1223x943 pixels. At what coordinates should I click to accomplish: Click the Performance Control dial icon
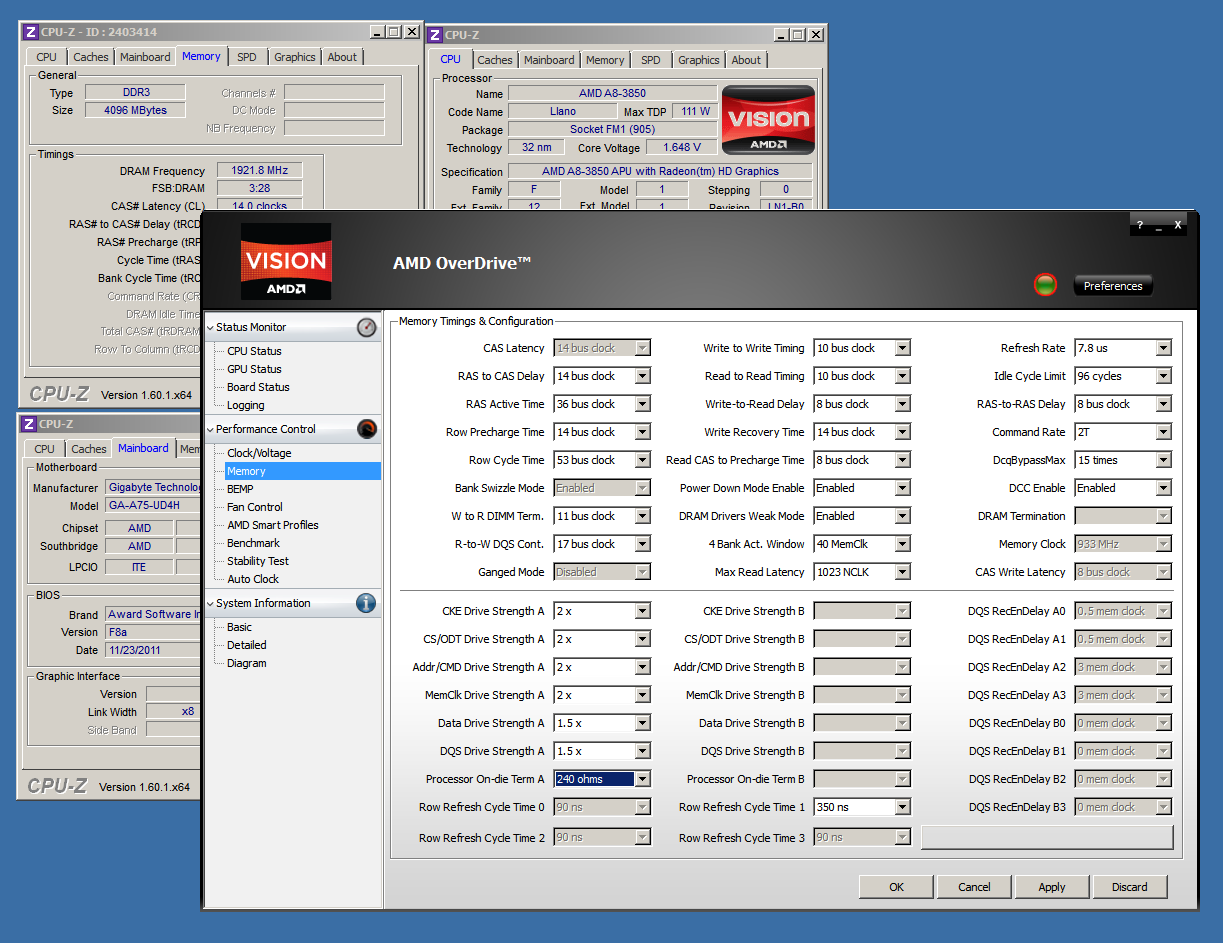click(x=367, y=429)
